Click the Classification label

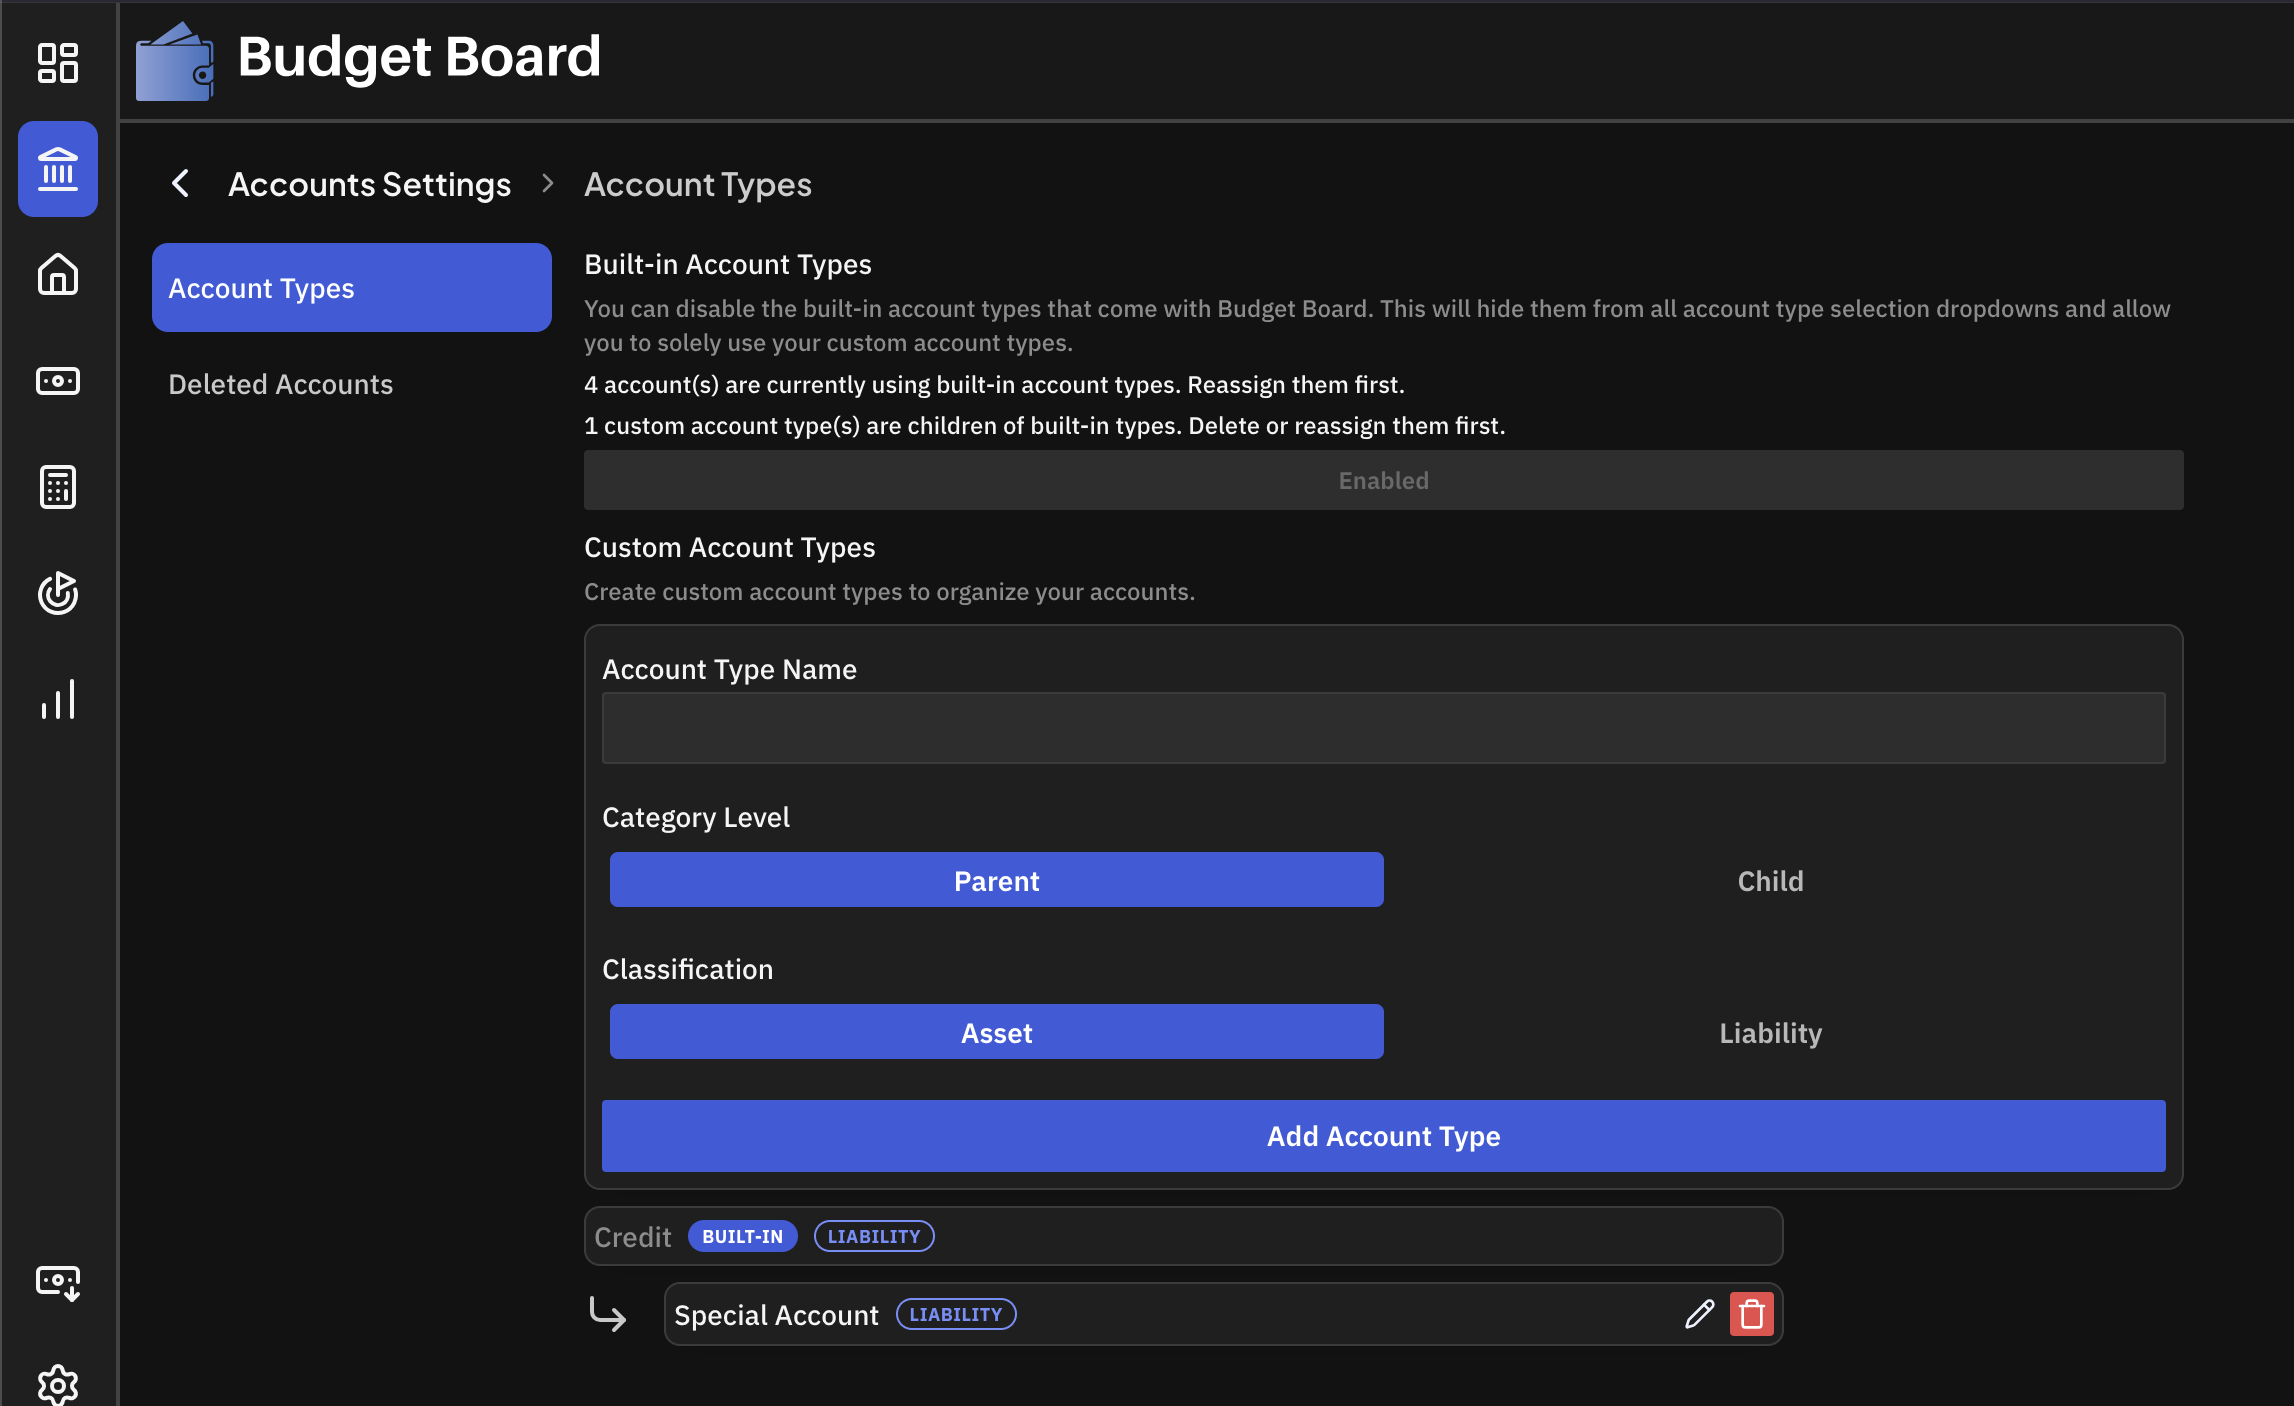coord(687,969)
